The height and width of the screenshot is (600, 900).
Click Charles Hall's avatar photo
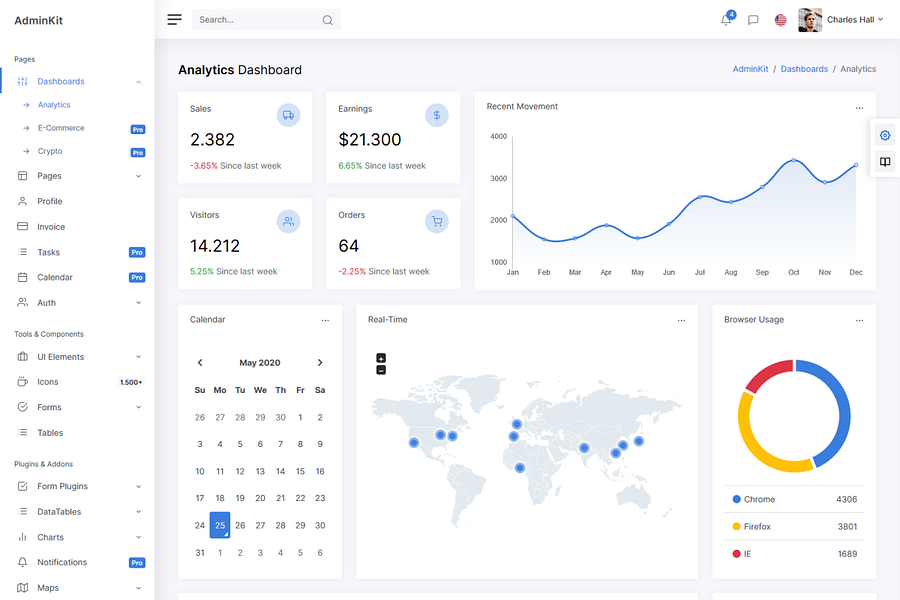810,20
